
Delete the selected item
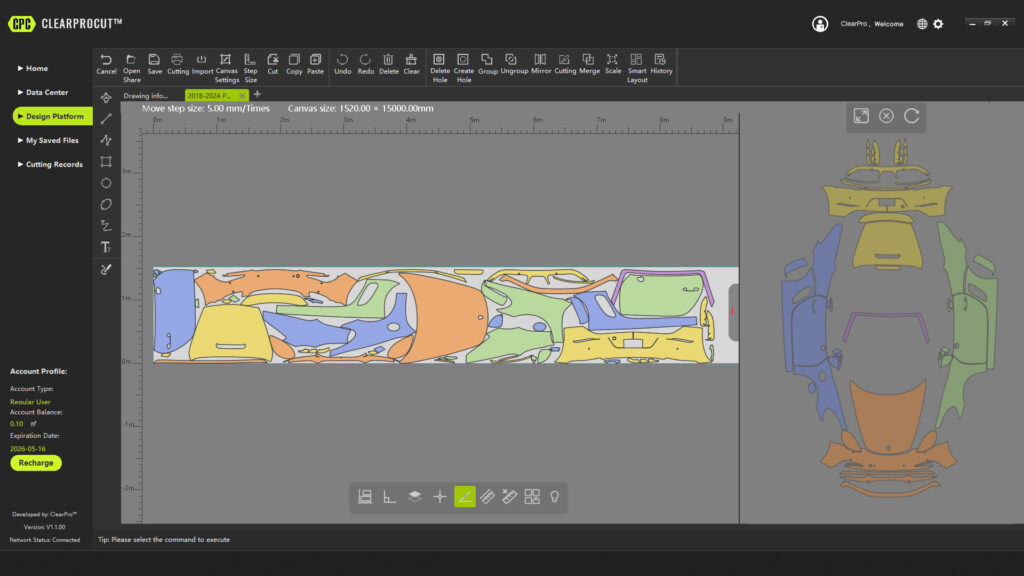[388, 64]
